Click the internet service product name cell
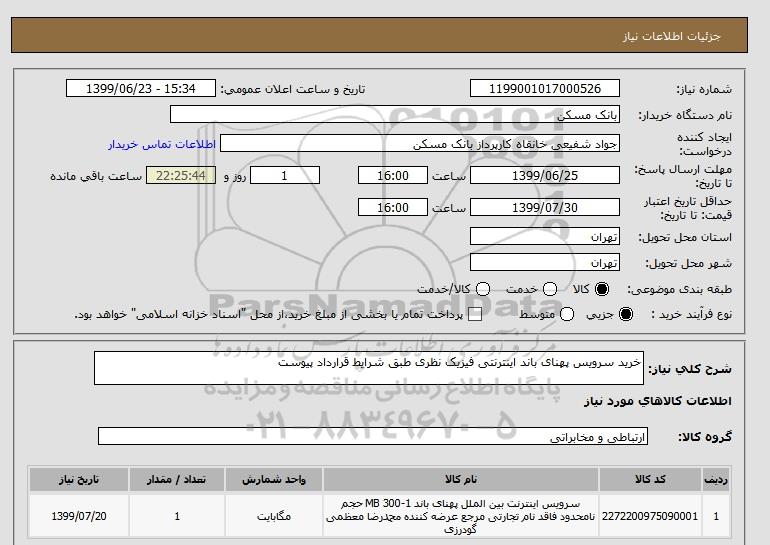 coord(461,516)
